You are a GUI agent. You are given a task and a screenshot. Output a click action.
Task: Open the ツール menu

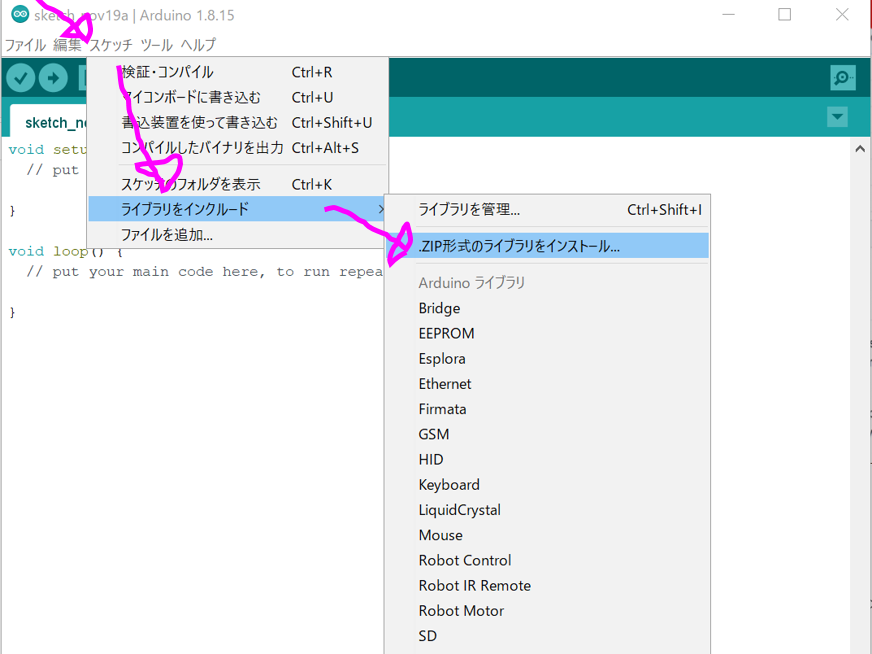[156, 45]
